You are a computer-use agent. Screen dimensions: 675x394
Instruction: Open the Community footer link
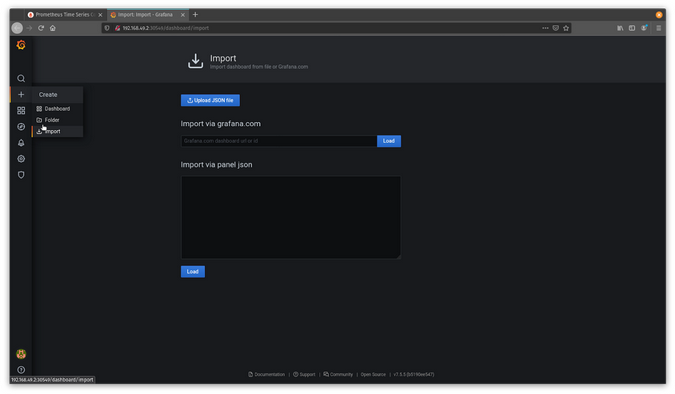click(338, 374)
